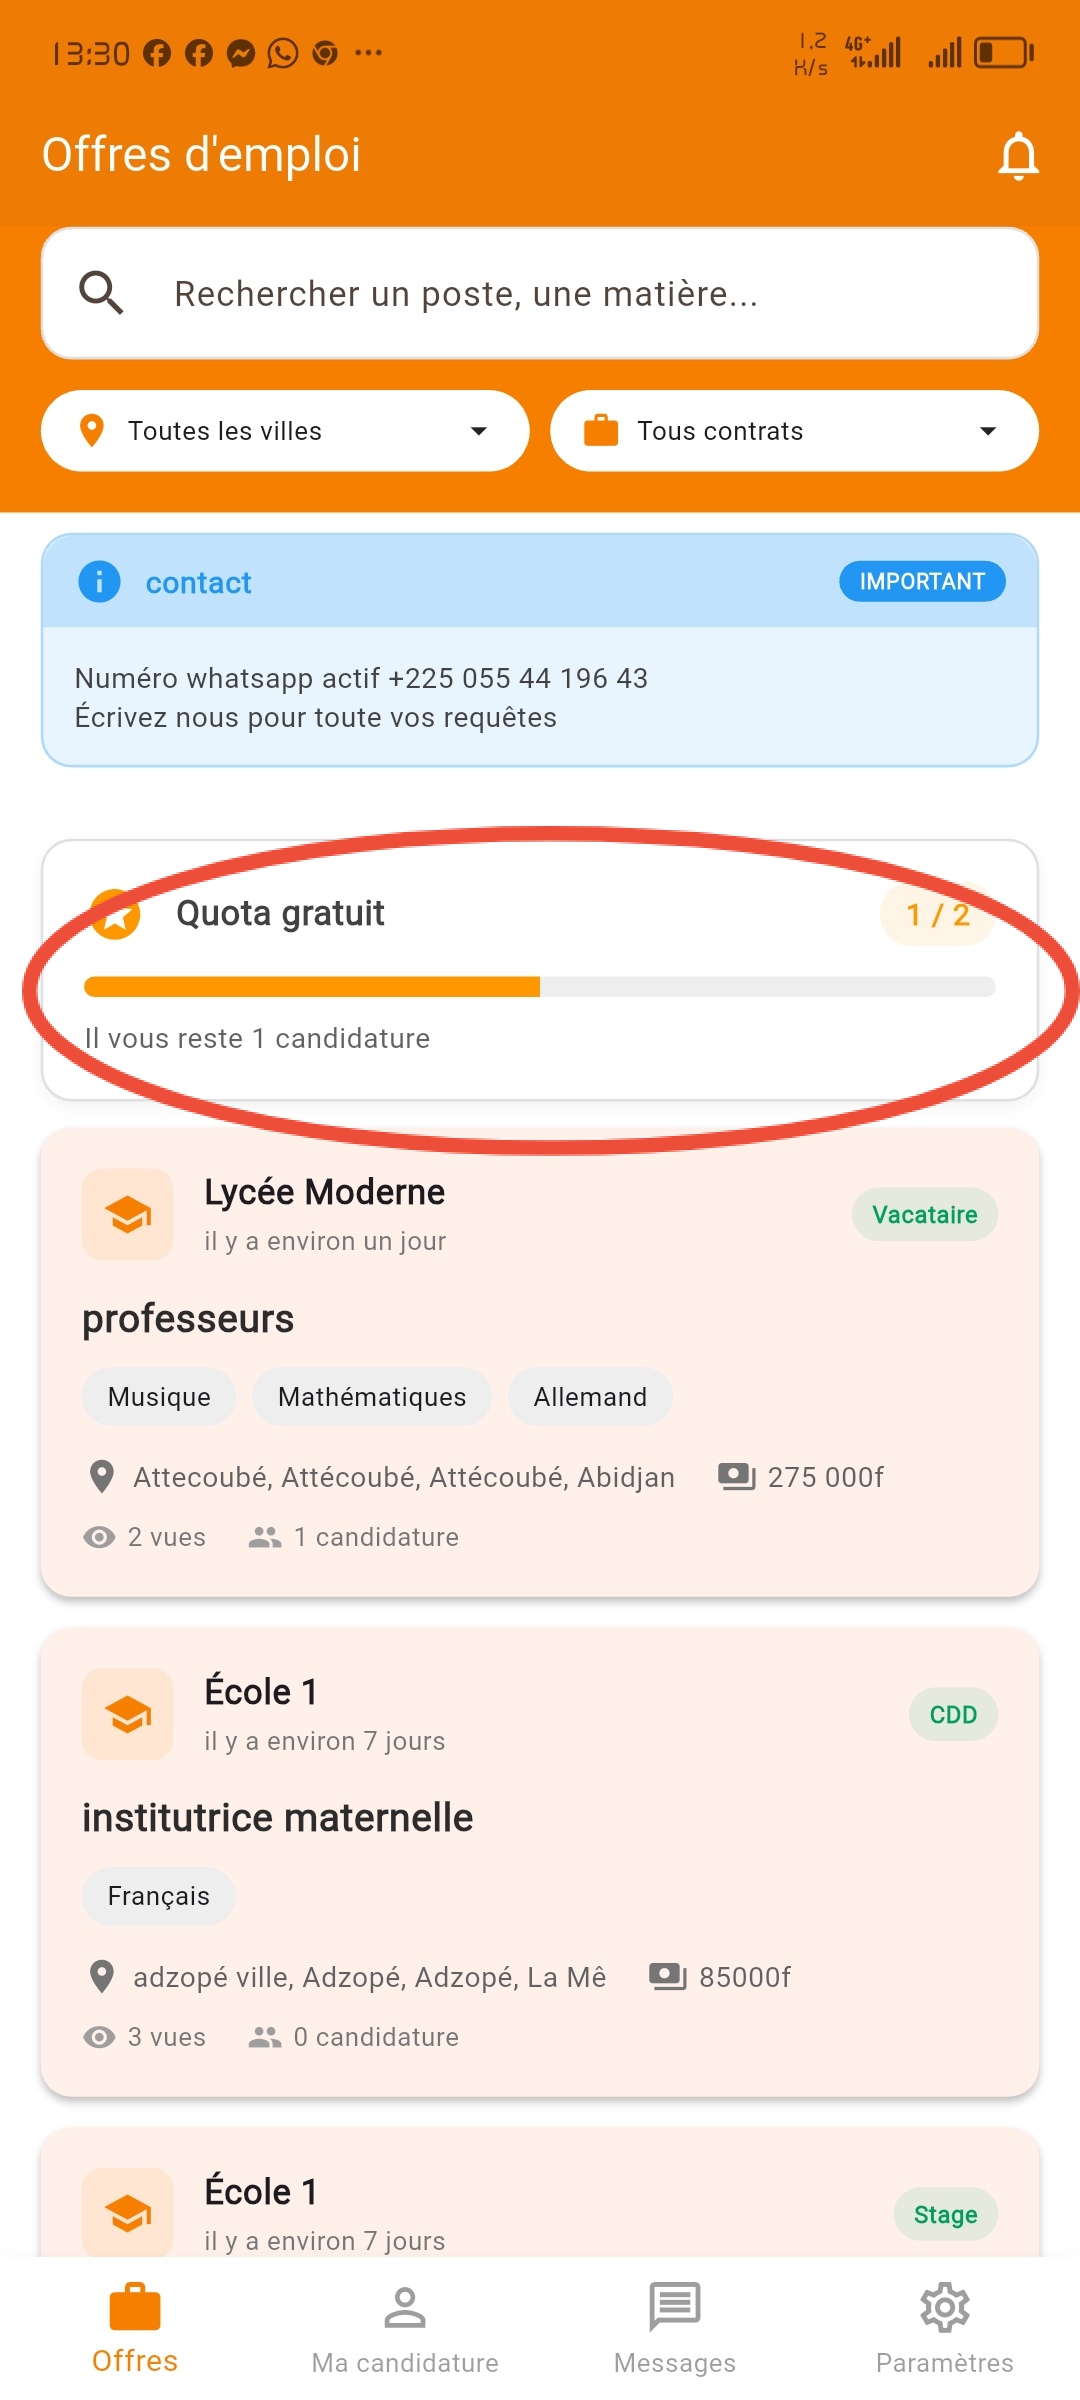Toggle the Français filter chip
The height and width of the screenshot is (2400, 1080).
(x=158, y=1896)
